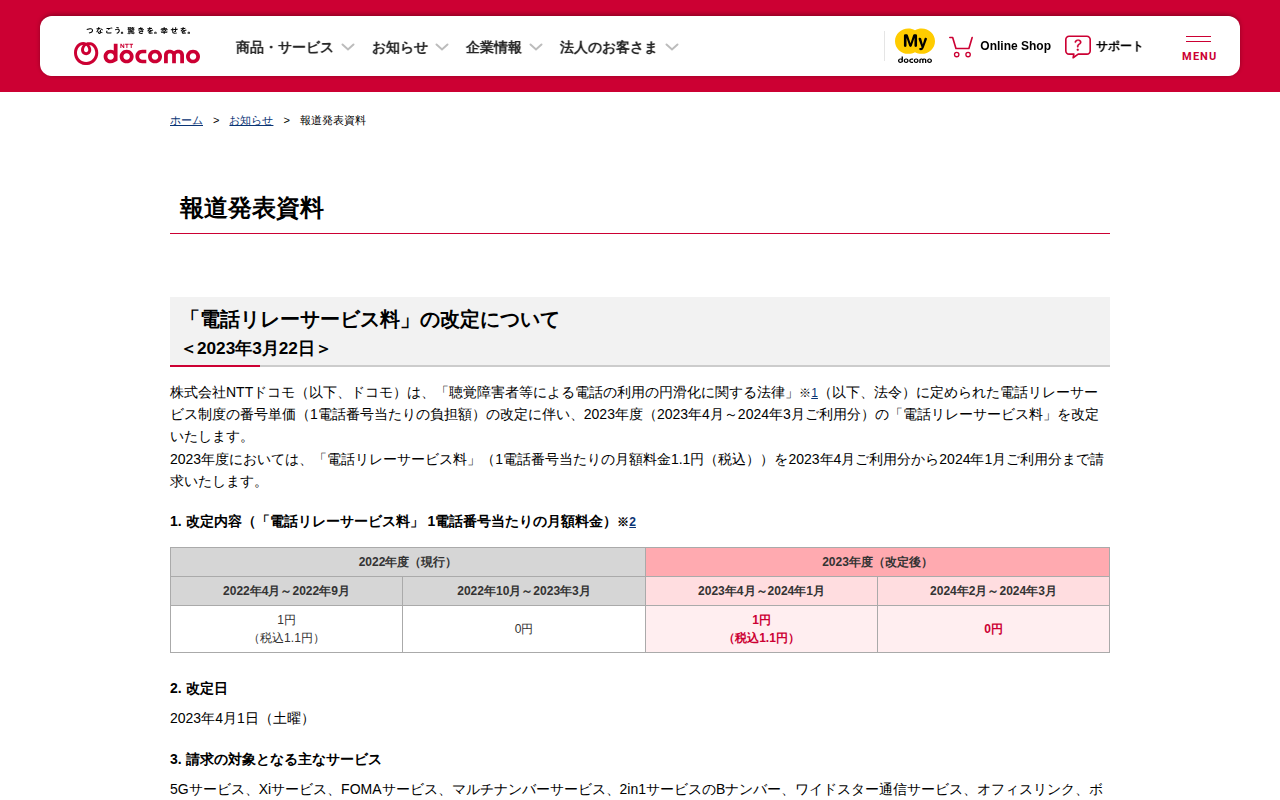
Task: Click the red 0円 table cell
Action: [x=993, y=629]
